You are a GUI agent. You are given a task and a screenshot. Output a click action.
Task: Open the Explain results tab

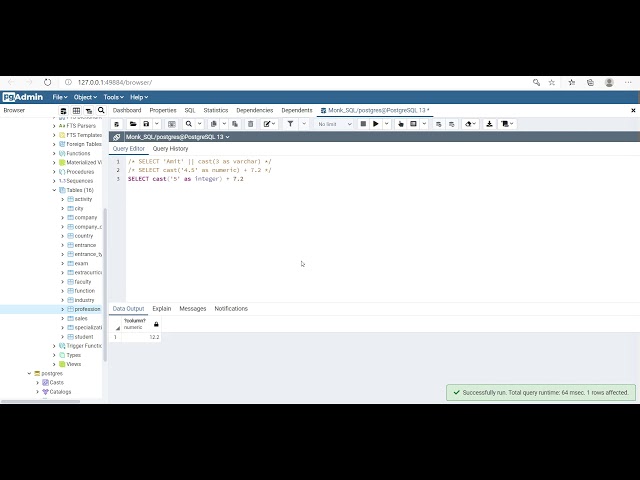click(x=162, y=309)
